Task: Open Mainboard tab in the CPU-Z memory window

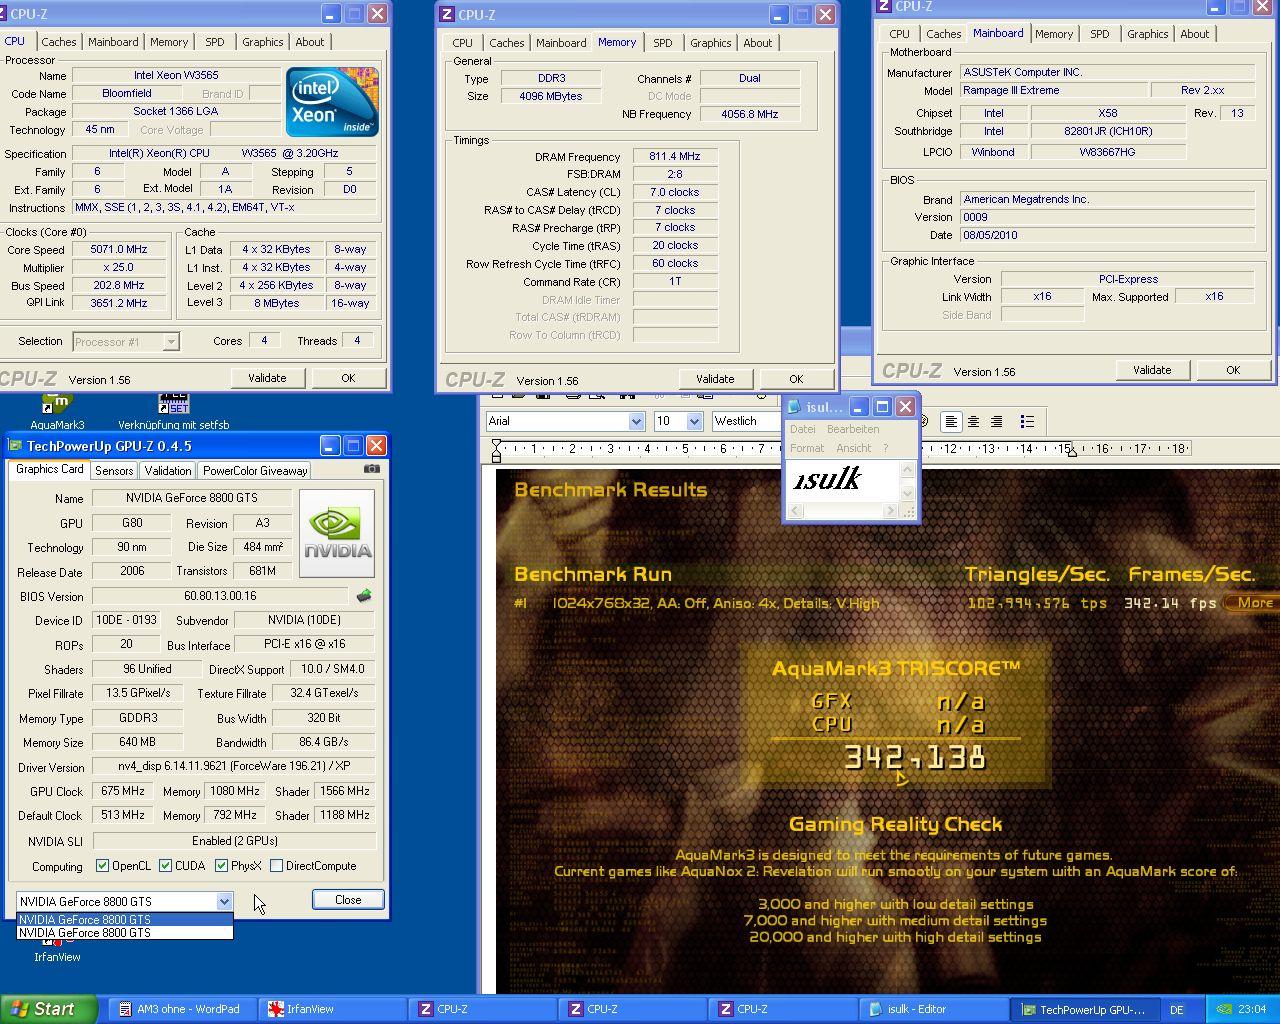Action: [x=561, y=43]
